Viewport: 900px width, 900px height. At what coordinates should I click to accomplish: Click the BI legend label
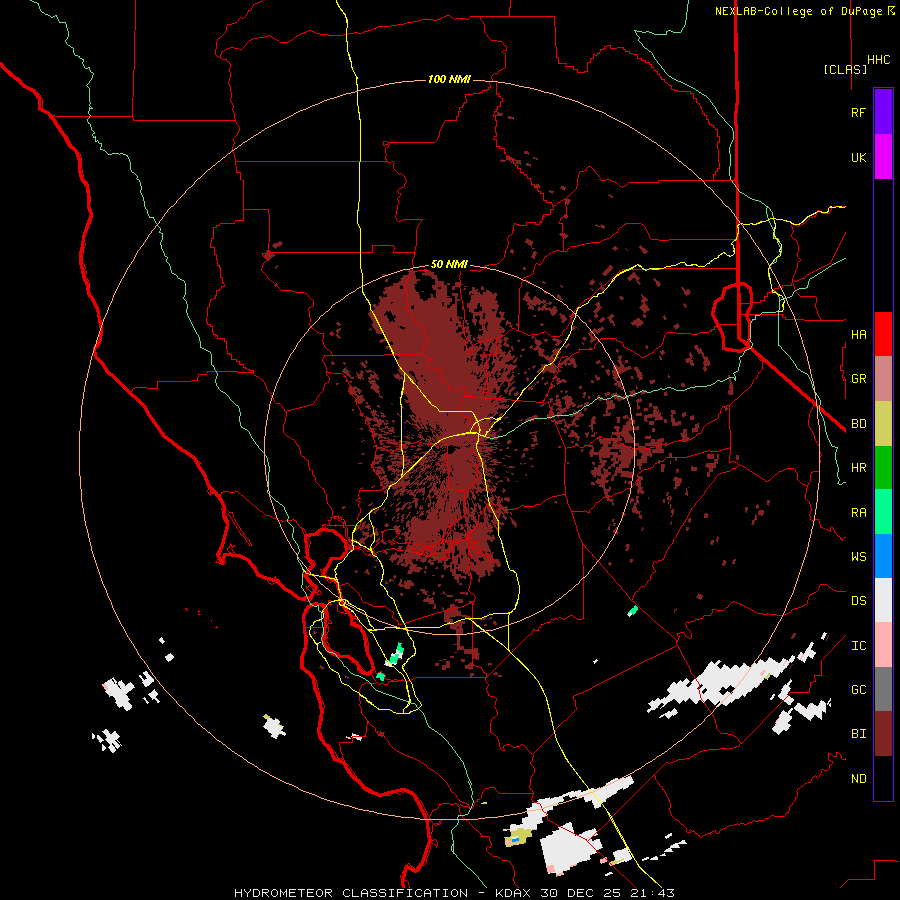tap(858, 734)
